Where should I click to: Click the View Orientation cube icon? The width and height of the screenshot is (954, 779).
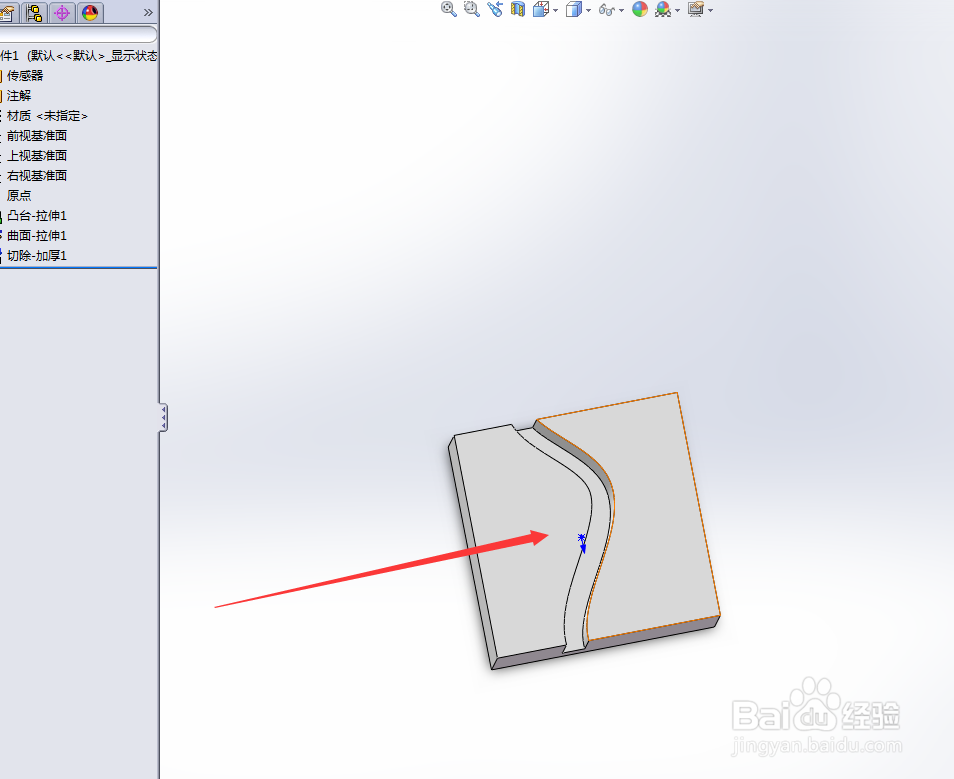(540, 9)
